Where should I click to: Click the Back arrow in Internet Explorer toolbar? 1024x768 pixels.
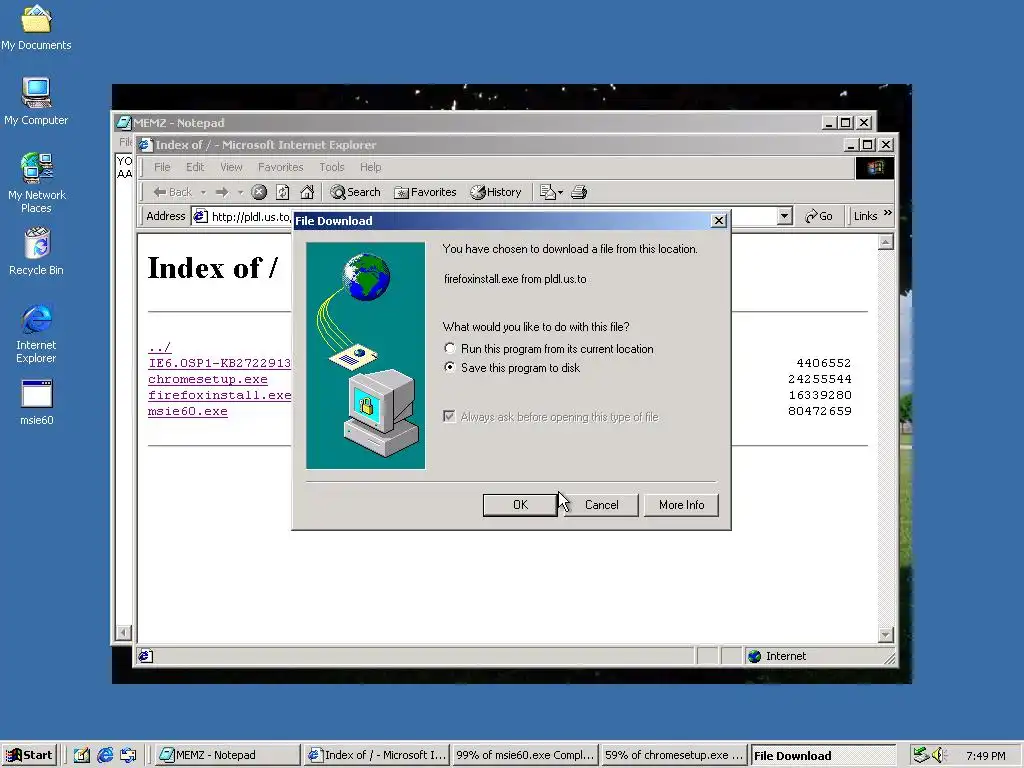pos(172,192)
